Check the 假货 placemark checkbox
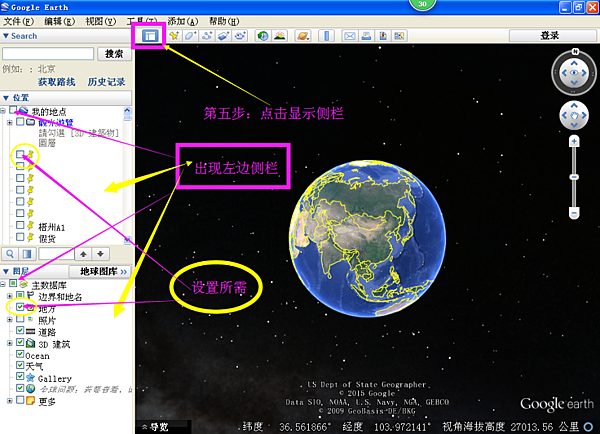This screenshot has width=600, height=434. point(20,237)
